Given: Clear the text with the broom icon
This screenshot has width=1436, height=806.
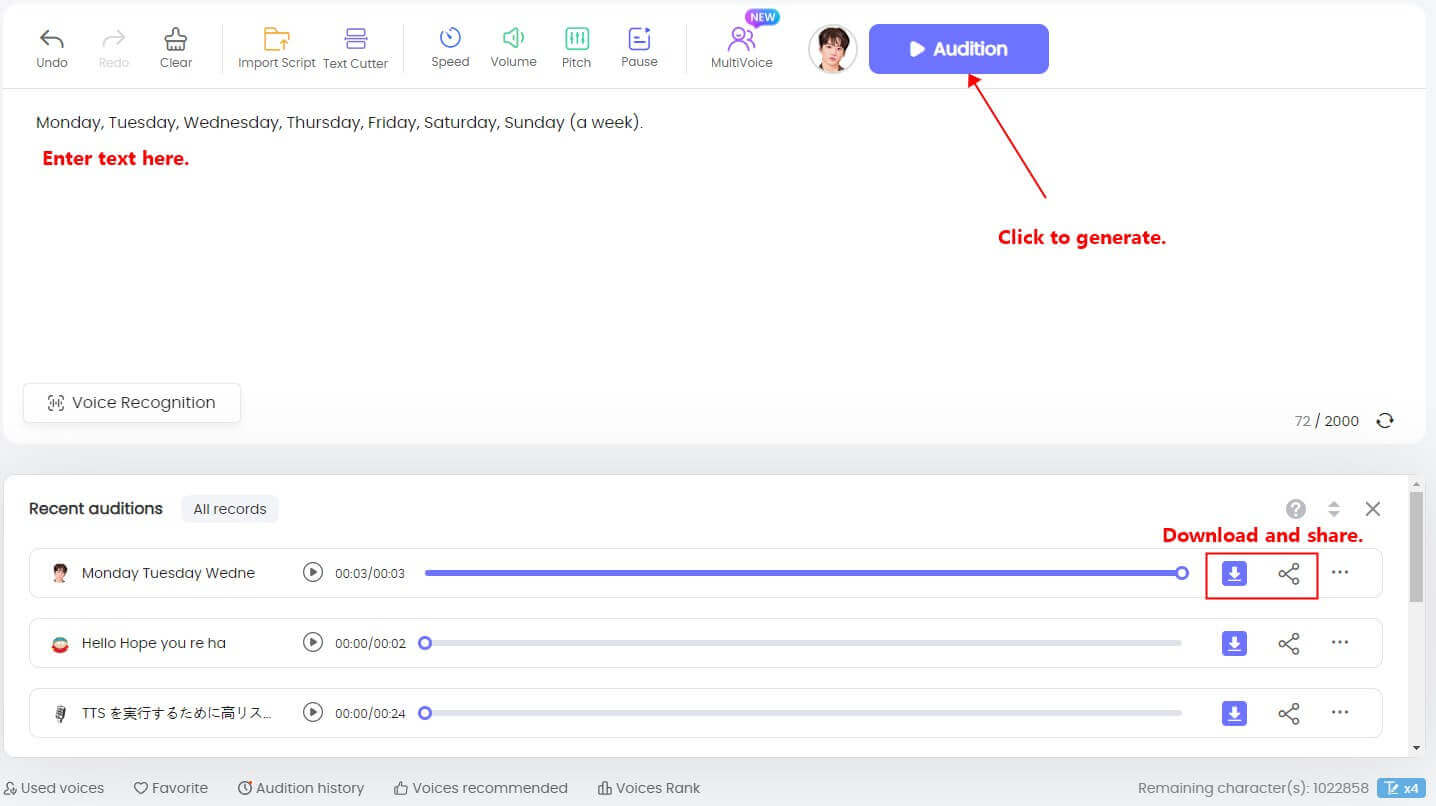Looking at the screenshot, I should (x=176, y=48).
